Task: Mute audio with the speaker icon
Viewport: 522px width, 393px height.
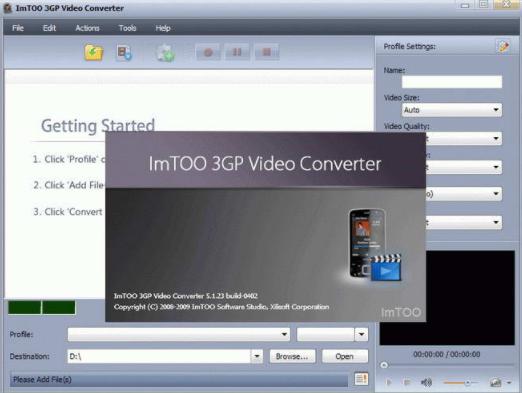Action: (426, 382)
